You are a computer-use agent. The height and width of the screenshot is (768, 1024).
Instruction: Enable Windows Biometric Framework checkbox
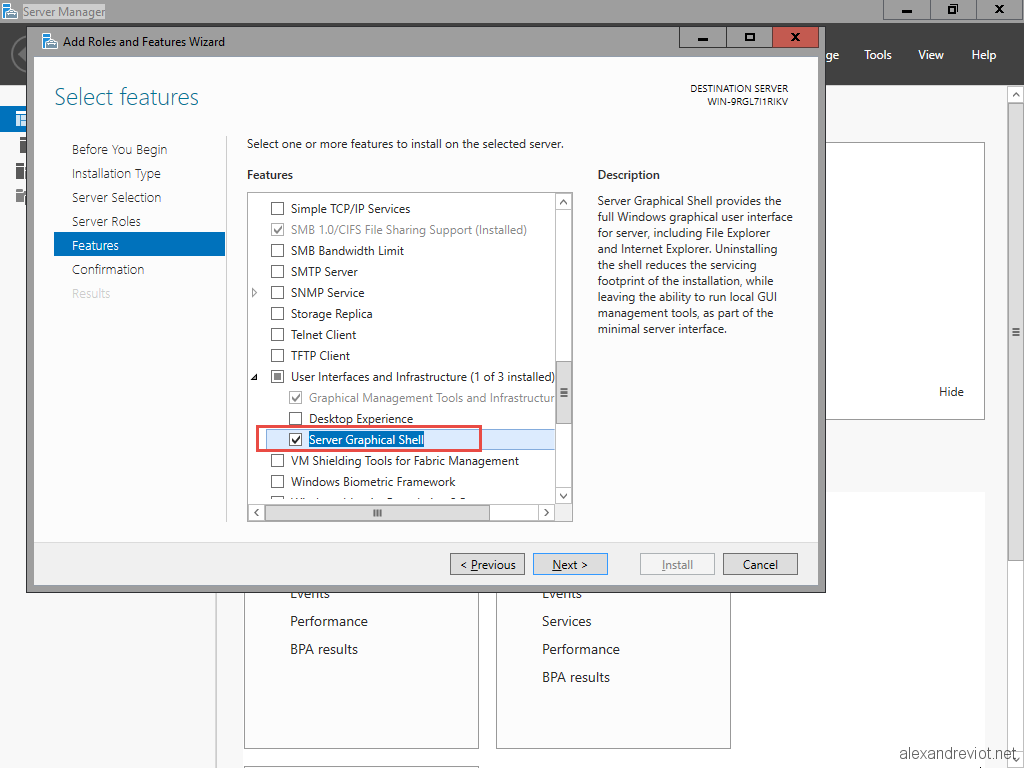click(278, 481)
